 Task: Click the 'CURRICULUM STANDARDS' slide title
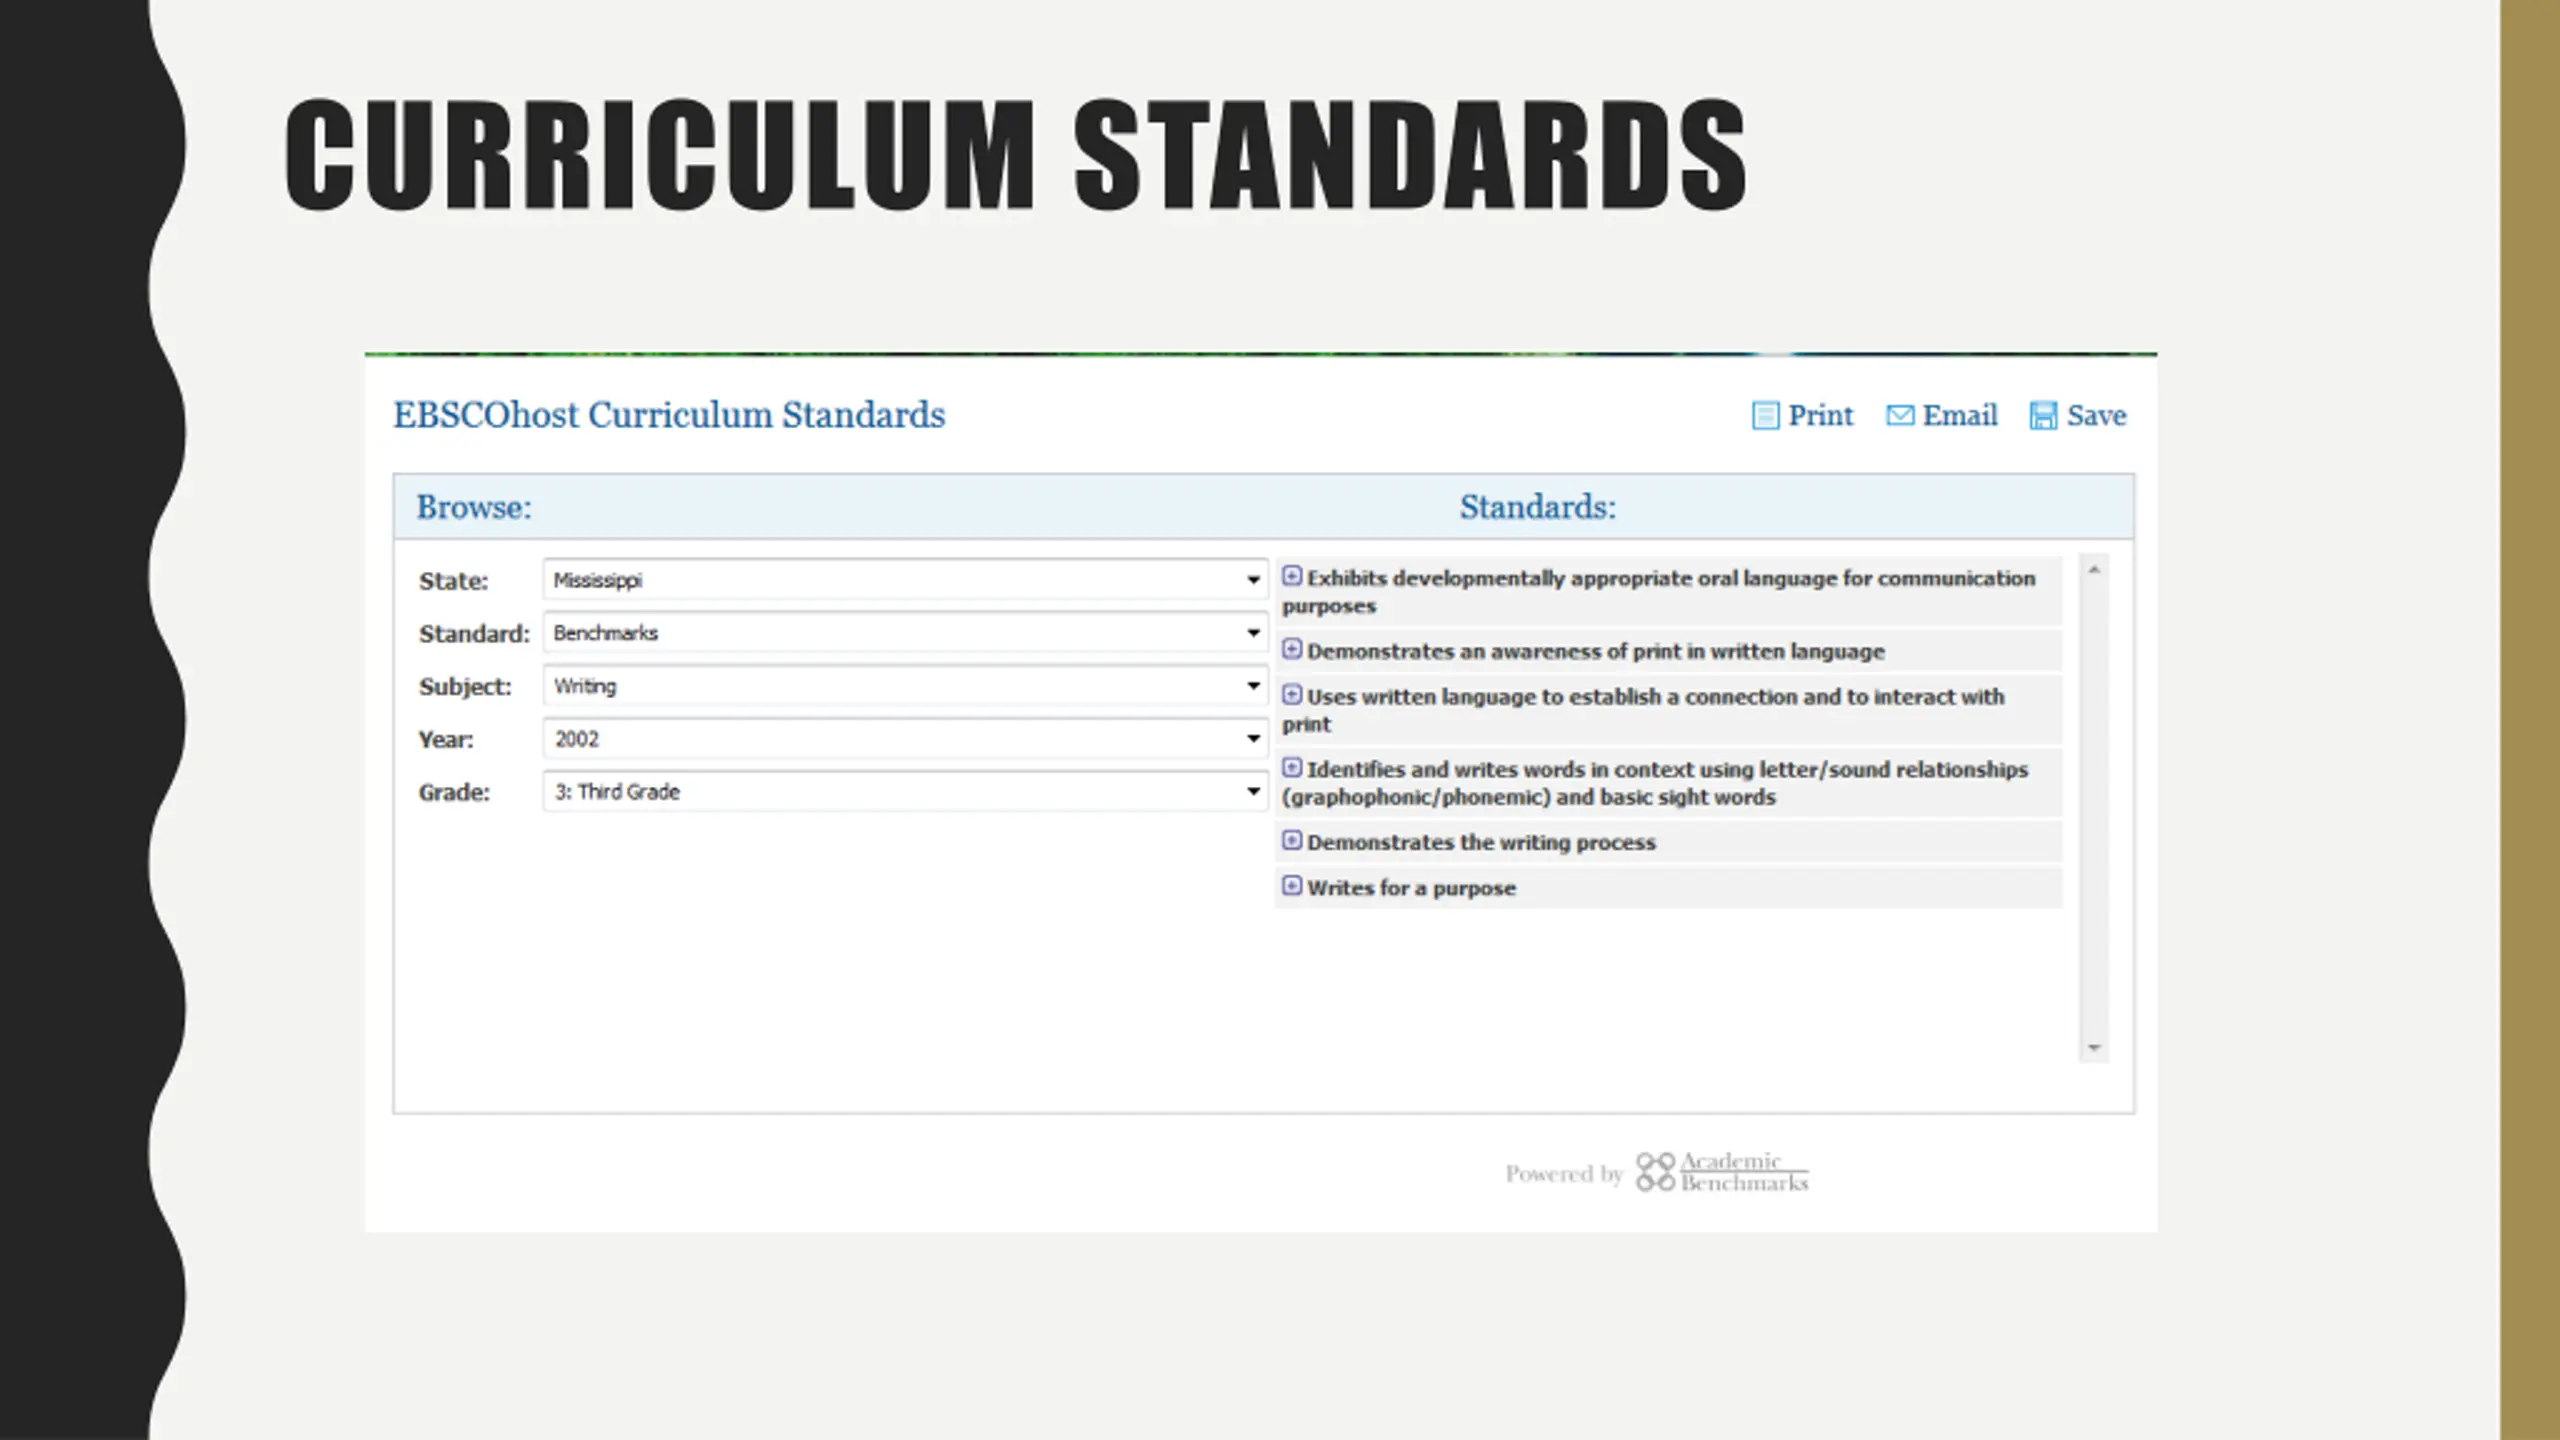pos(1016,155)
